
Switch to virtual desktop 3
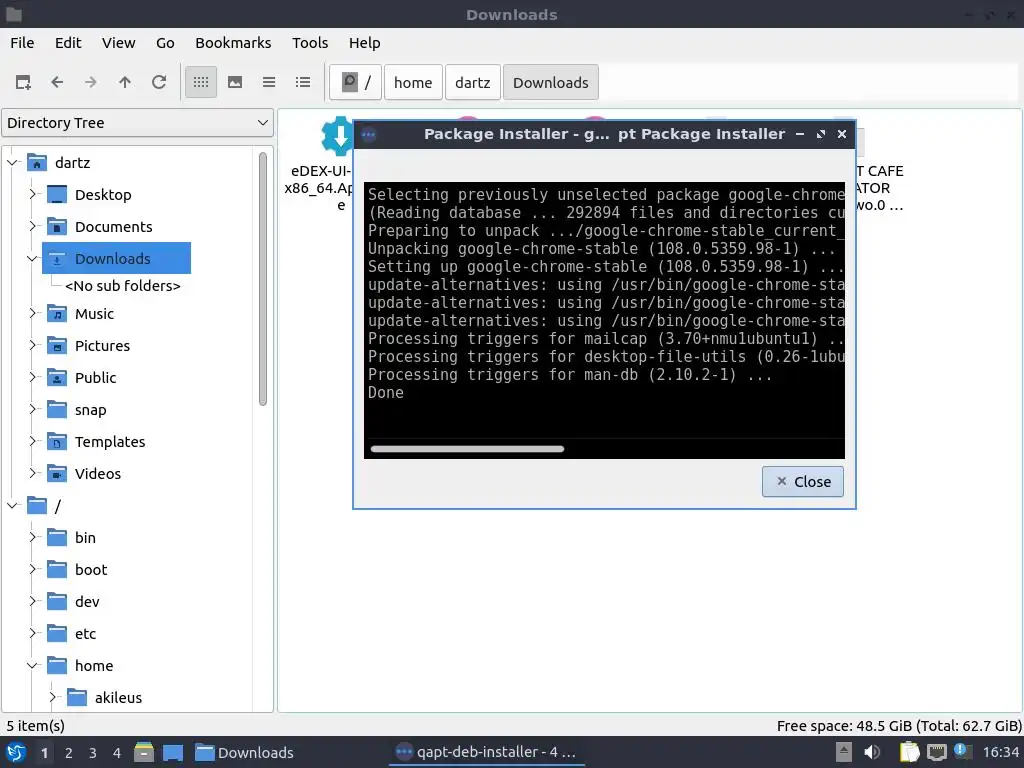point(93,752)
